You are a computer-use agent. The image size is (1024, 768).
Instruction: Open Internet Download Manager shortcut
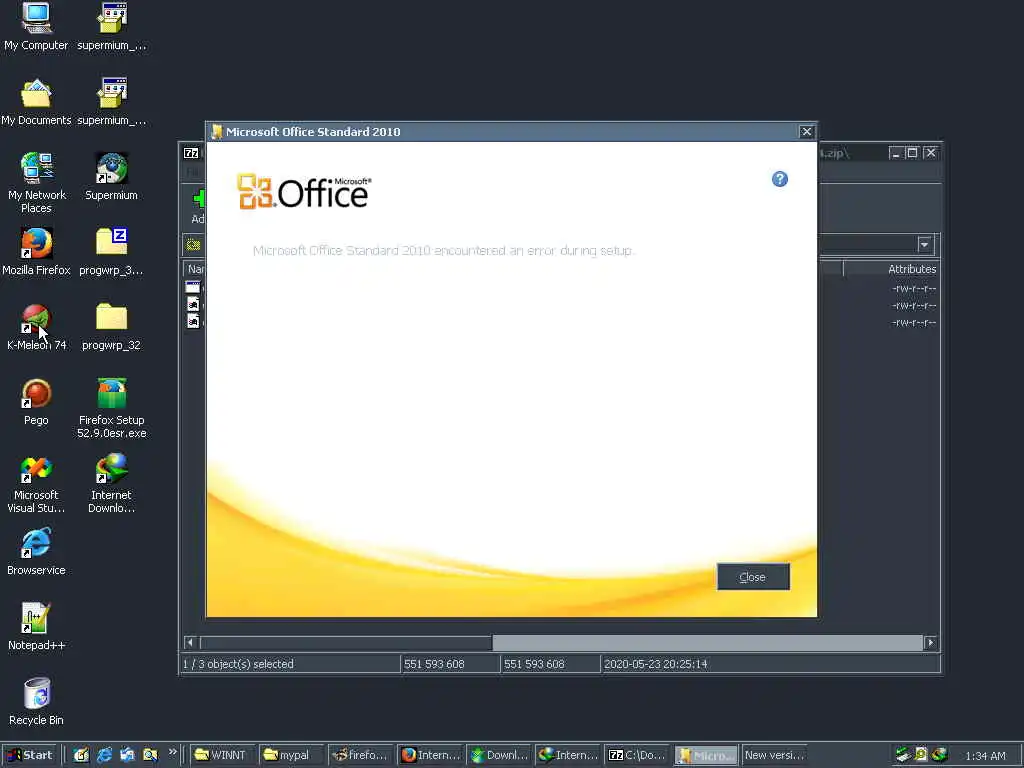click(x=112, y=483)
